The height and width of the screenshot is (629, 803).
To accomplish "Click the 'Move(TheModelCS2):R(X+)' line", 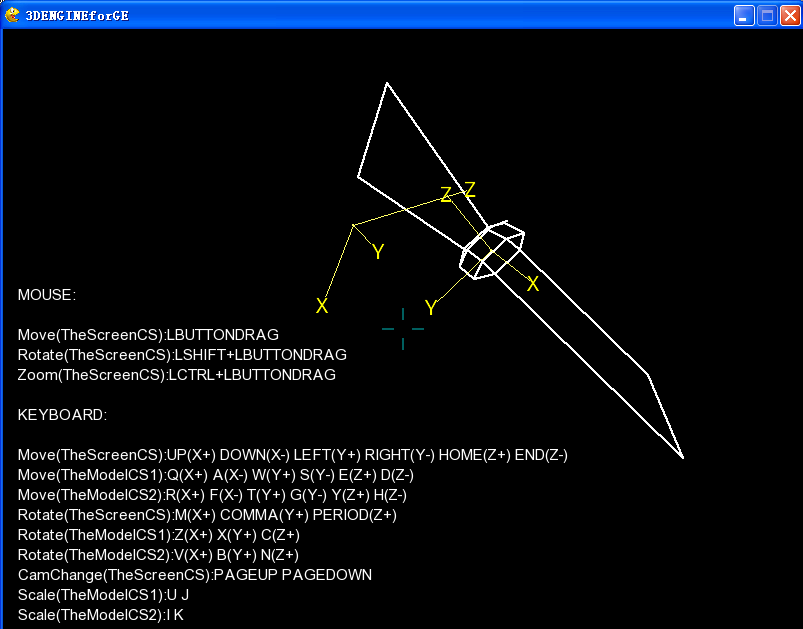I will [x=213, y=495].
